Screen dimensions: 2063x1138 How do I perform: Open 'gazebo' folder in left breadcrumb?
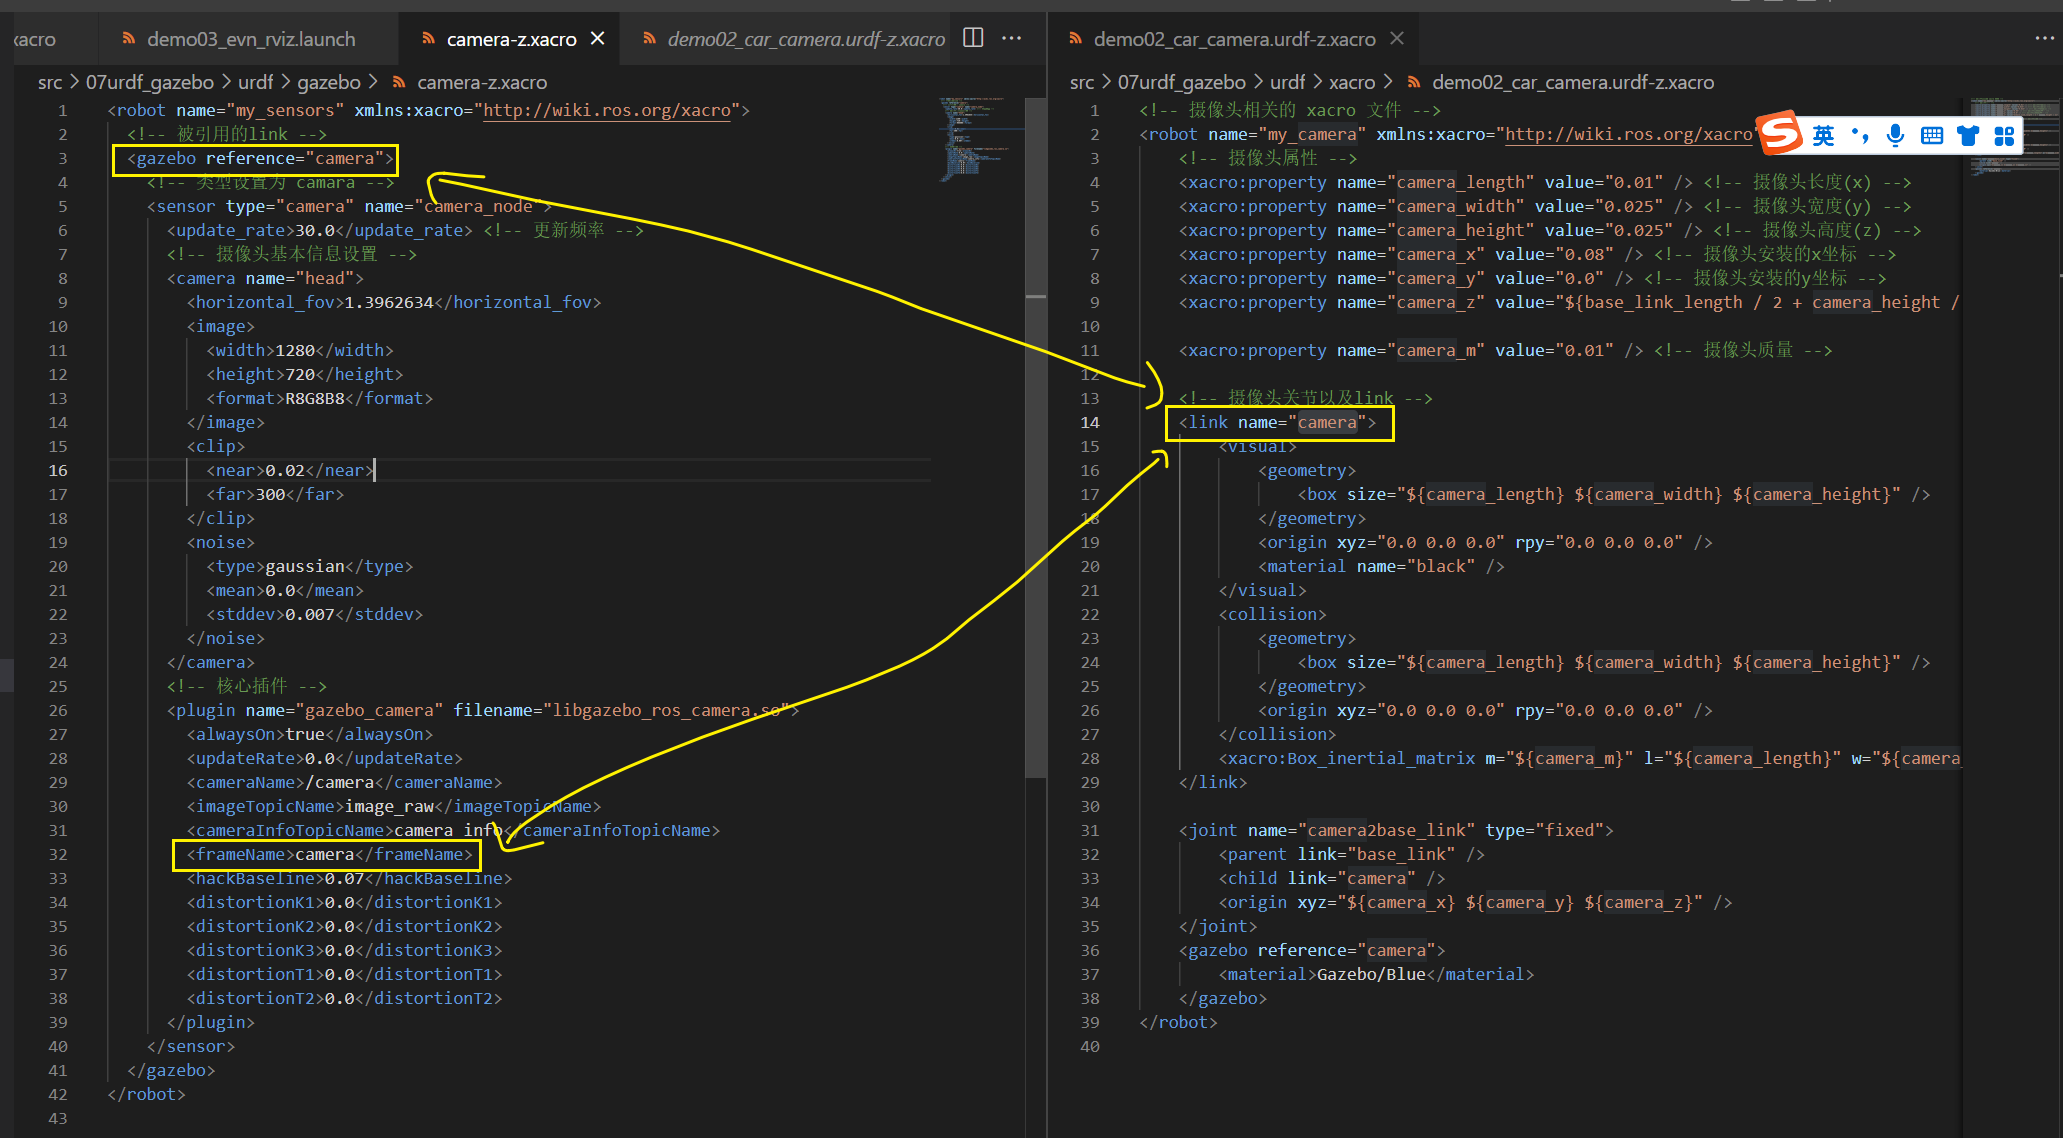(329, 82)
